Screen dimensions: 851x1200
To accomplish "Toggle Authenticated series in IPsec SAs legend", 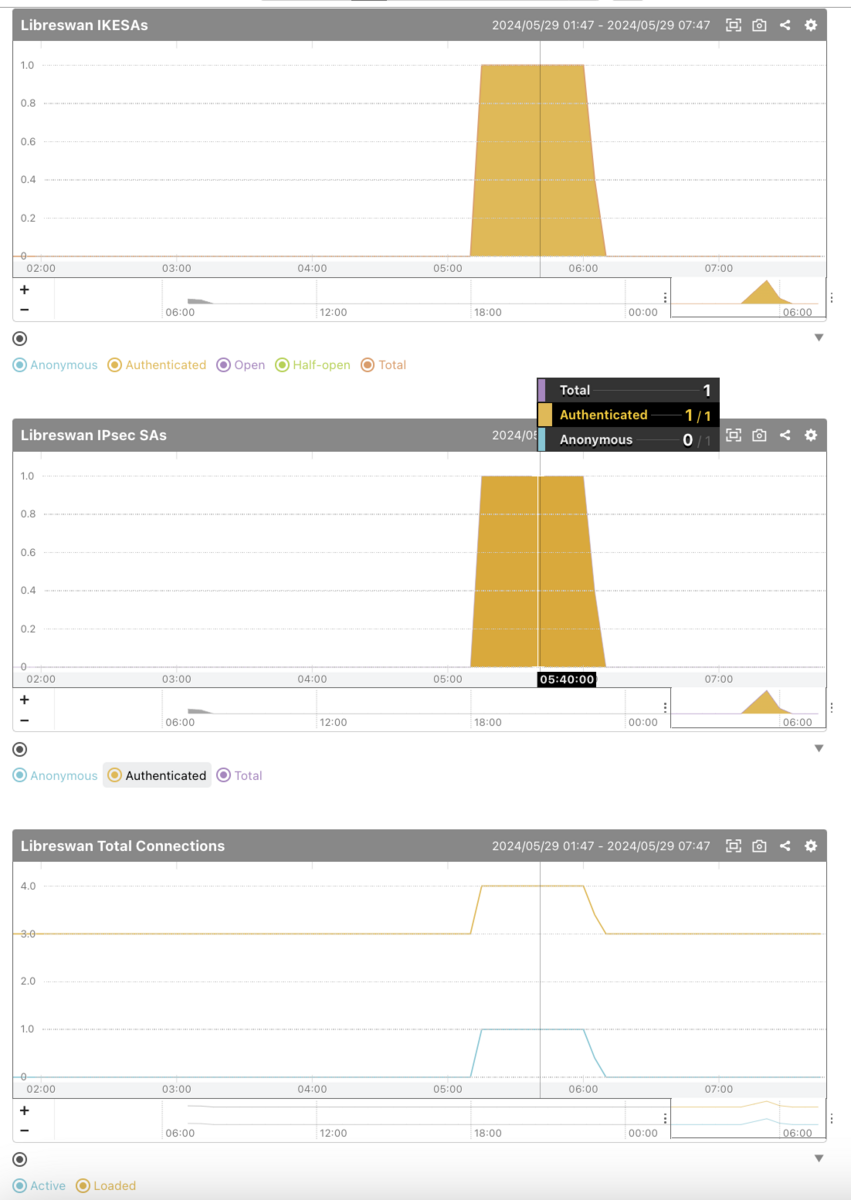I will point(157,775).
